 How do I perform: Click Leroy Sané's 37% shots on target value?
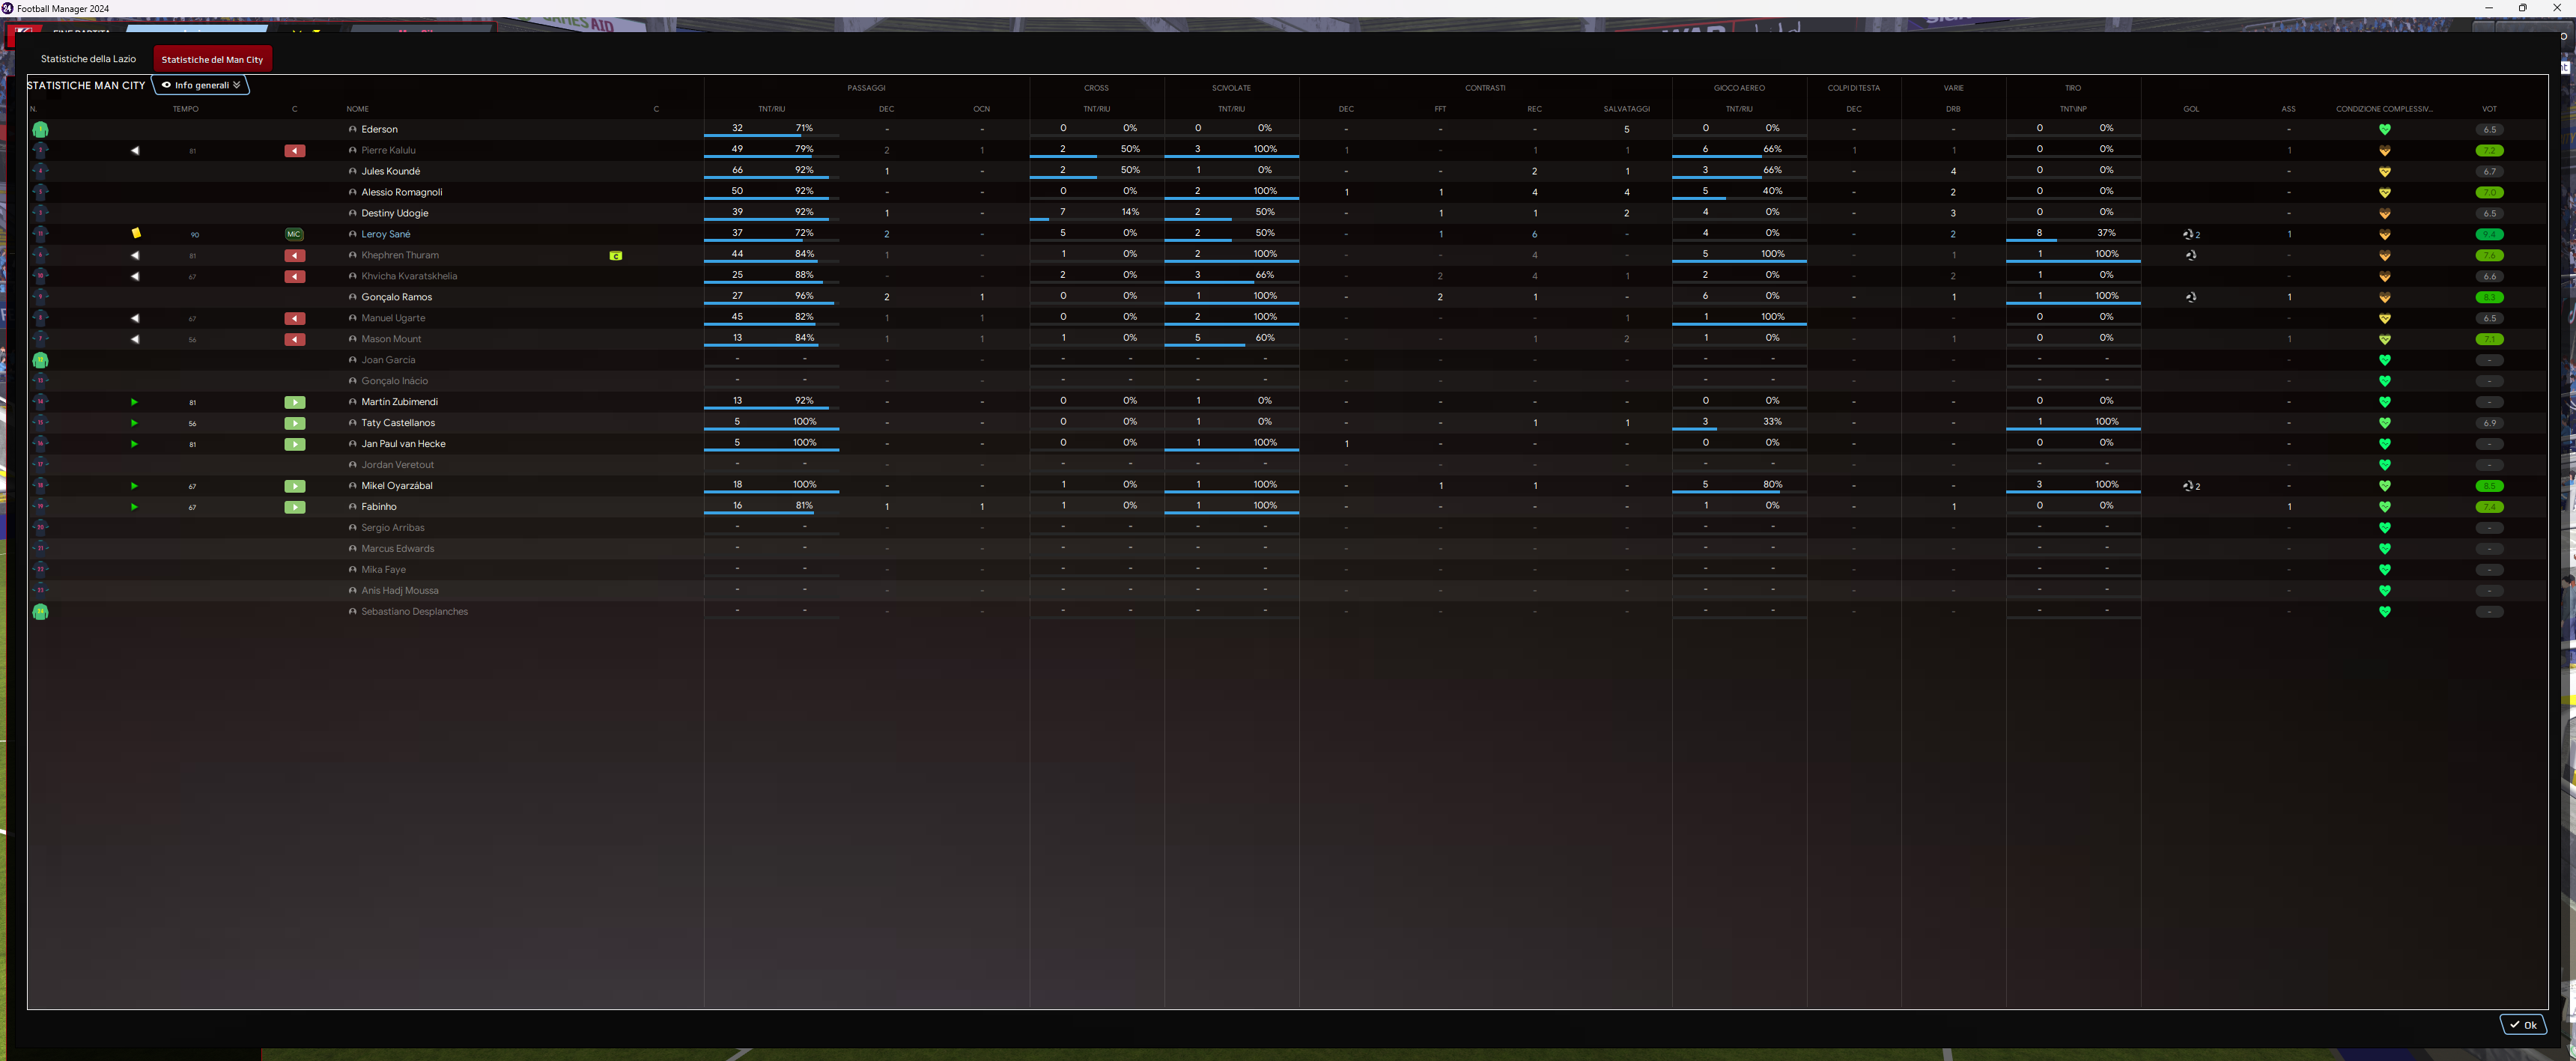click(2106, 233)
